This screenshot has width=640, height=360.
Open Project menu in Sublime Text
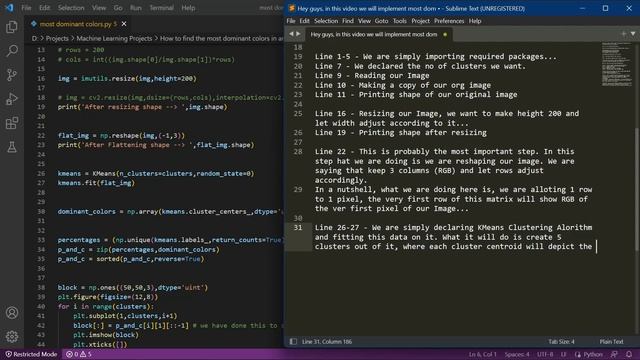(x=420, y=21)
